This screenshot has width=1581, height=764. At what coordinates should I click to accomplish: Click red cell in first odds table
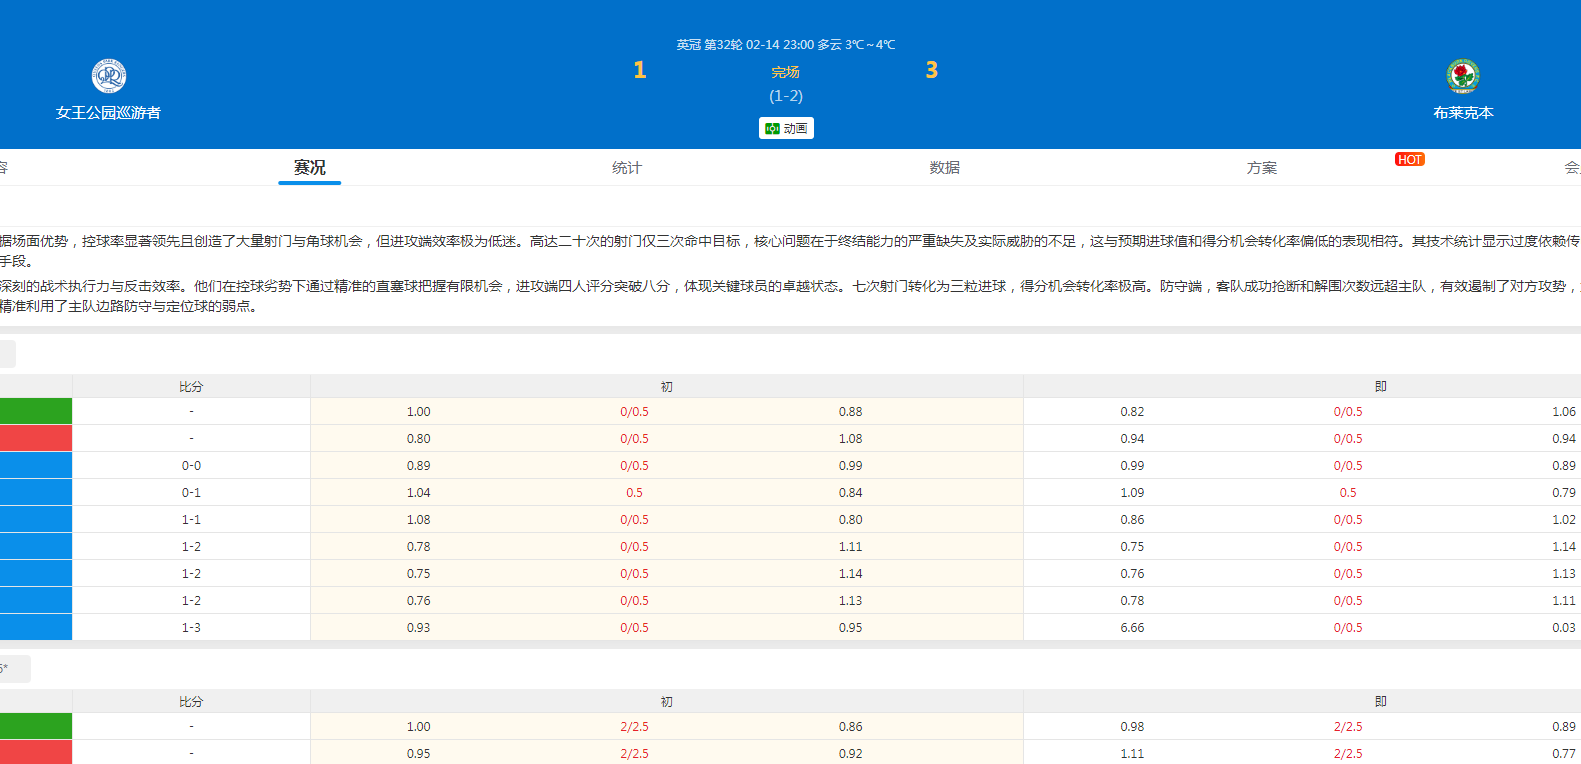(36, 438)
